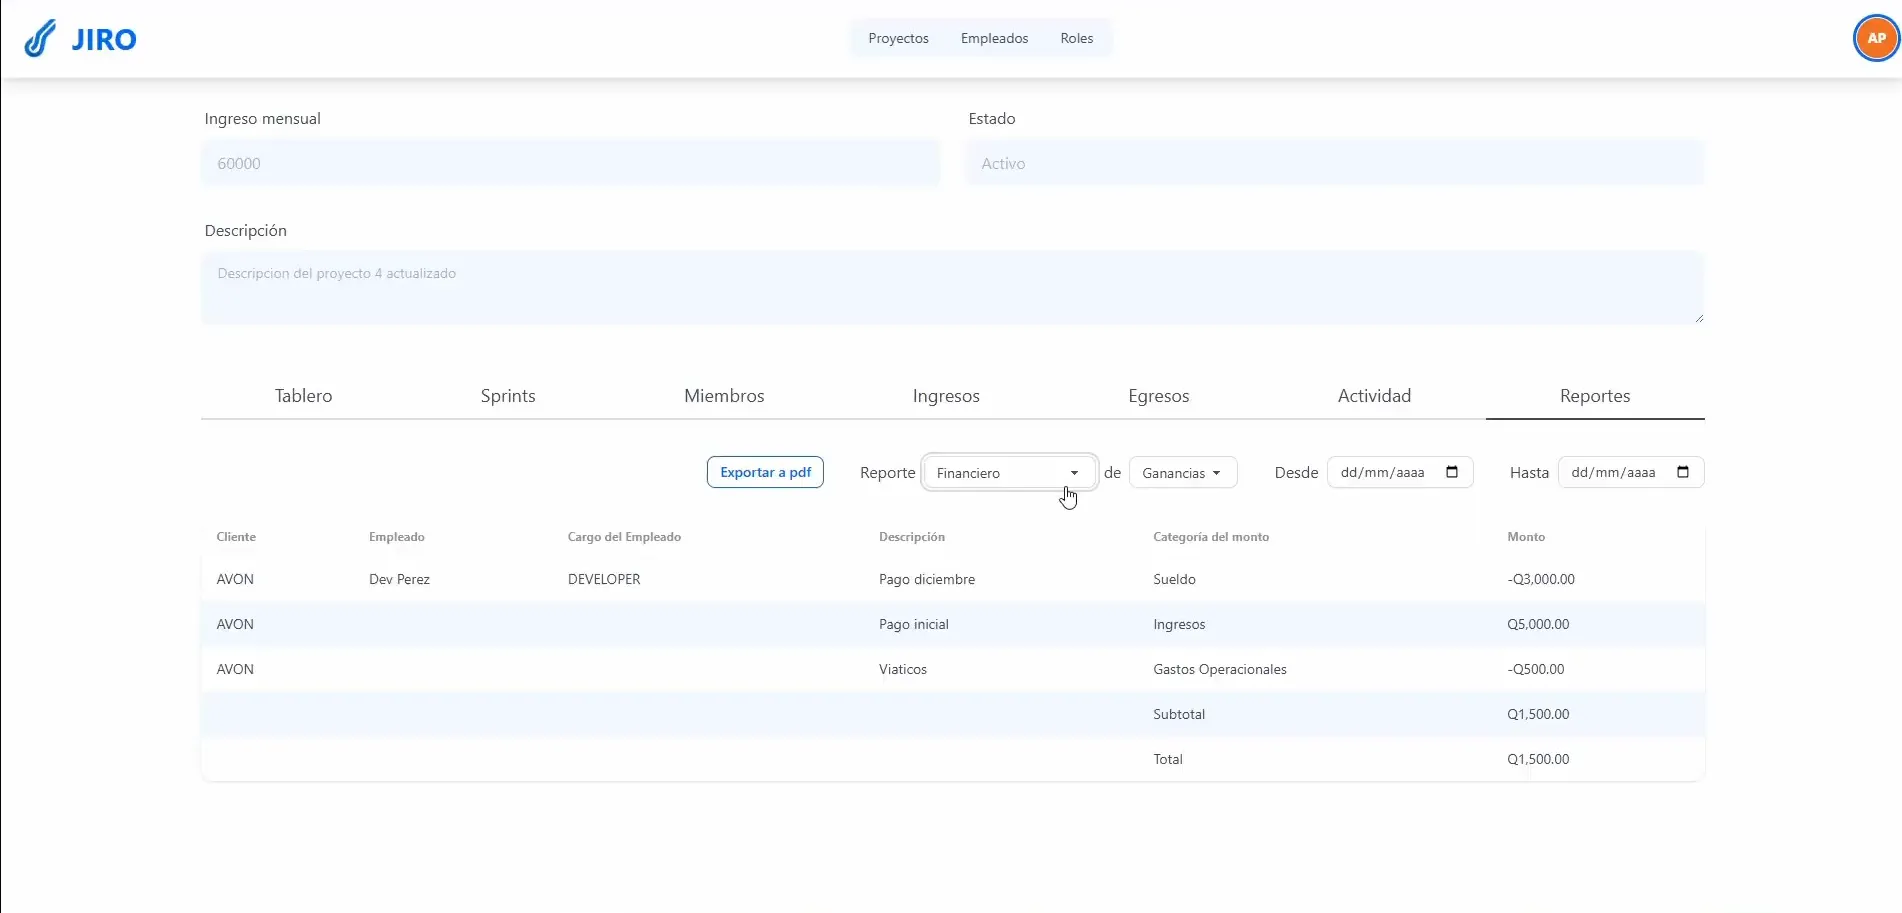The height and width of the screenshot is (913, 1902).
Task: Expand the Ganancias dropdown
Action: (x=1182, y=473)
